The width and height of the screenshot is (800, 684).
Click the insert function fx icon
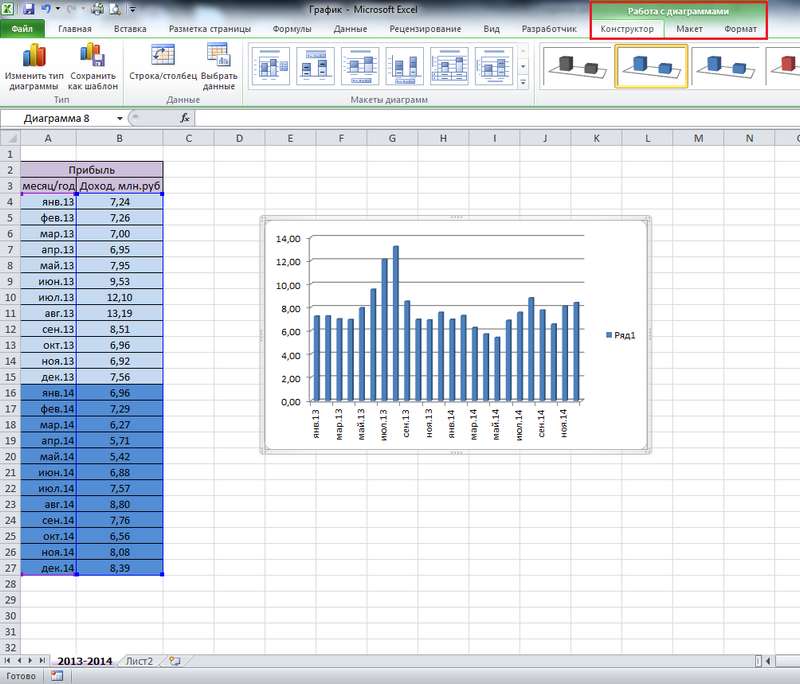[x=185, y=118]
